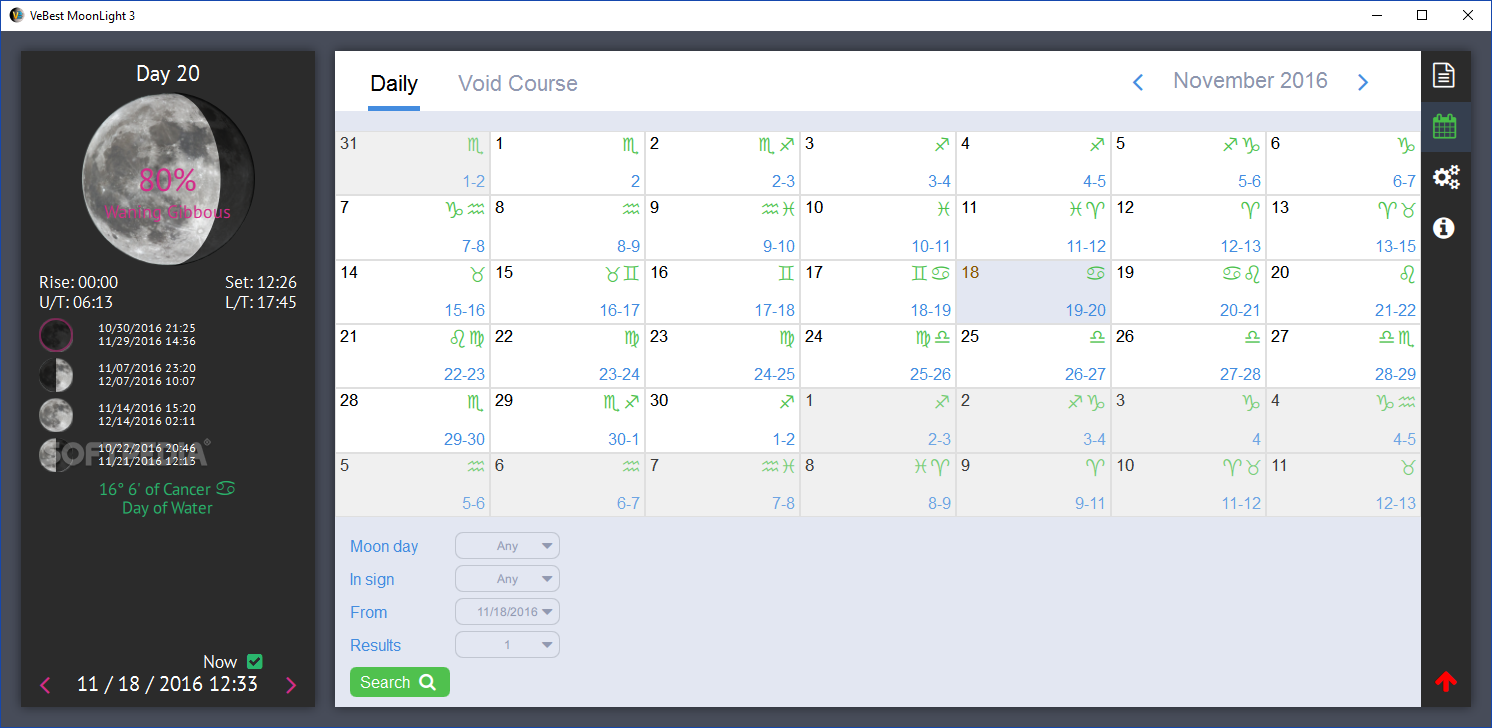The height and width of the screenshot is (728, 1492).
Task: Click the Search button
Action: [x=400, y=682]
